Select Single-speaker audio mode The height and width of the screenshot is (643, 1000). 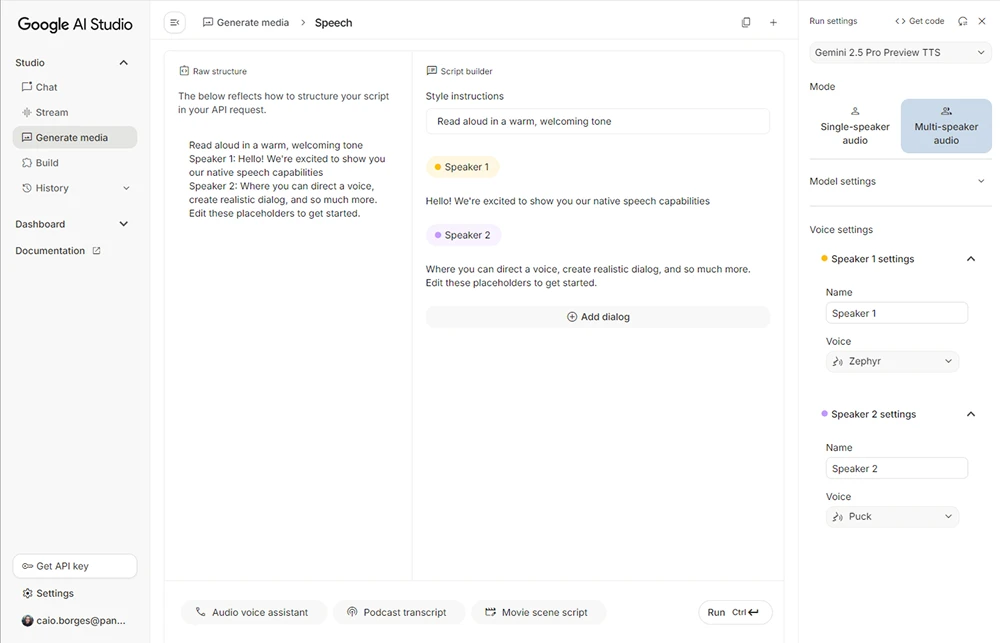[855, 126]
